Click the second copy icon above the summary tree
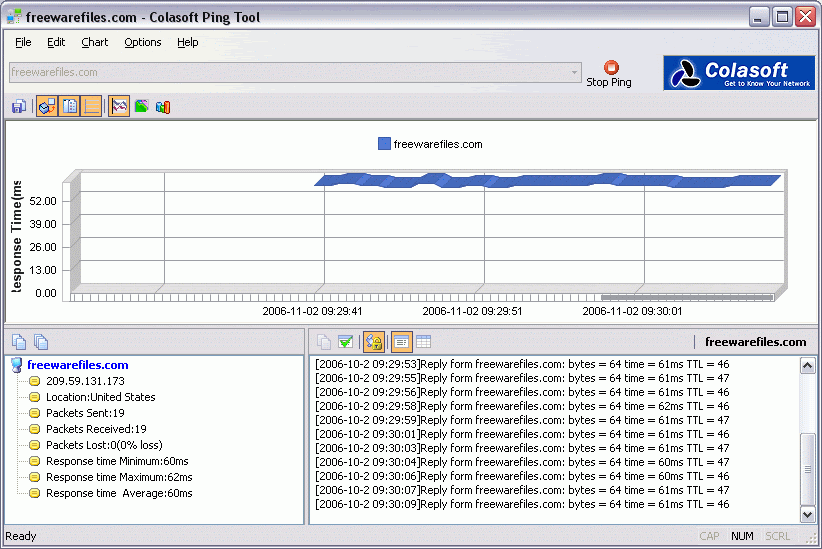The image size is (822, 549). [41, 342]
